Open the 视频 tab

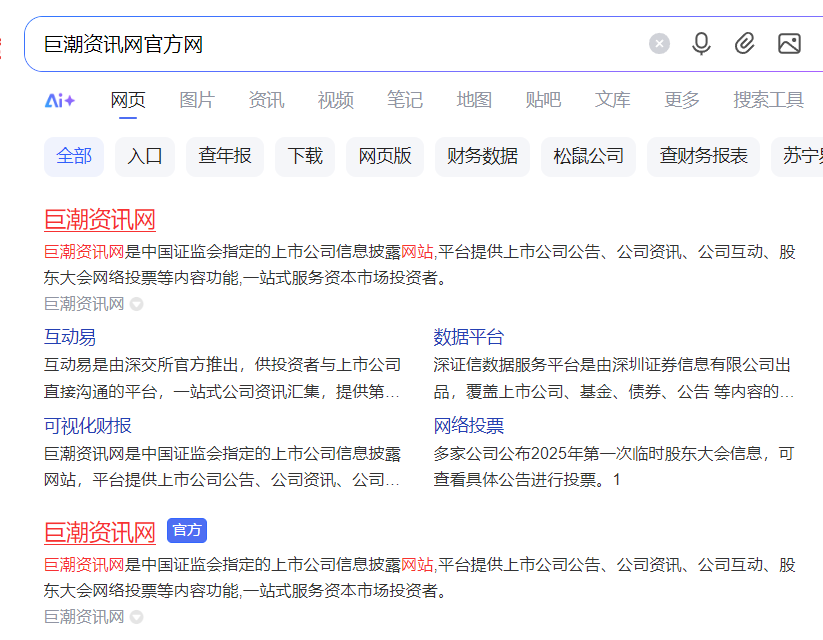[x=335, y=100]
